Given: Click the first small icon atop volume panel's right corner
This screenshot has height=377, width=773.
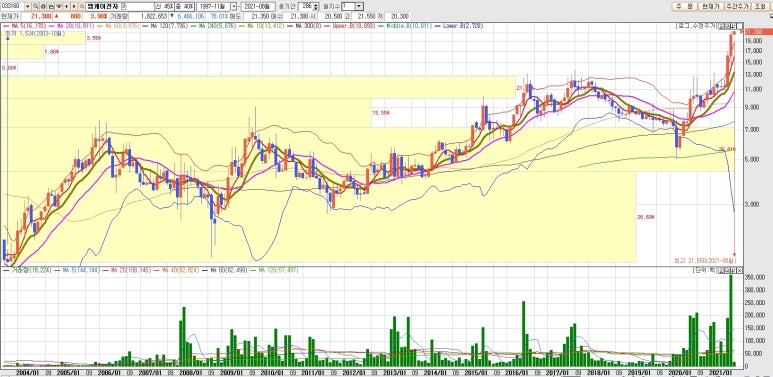Looking at the screenshot, I should (x=721, y=271).
